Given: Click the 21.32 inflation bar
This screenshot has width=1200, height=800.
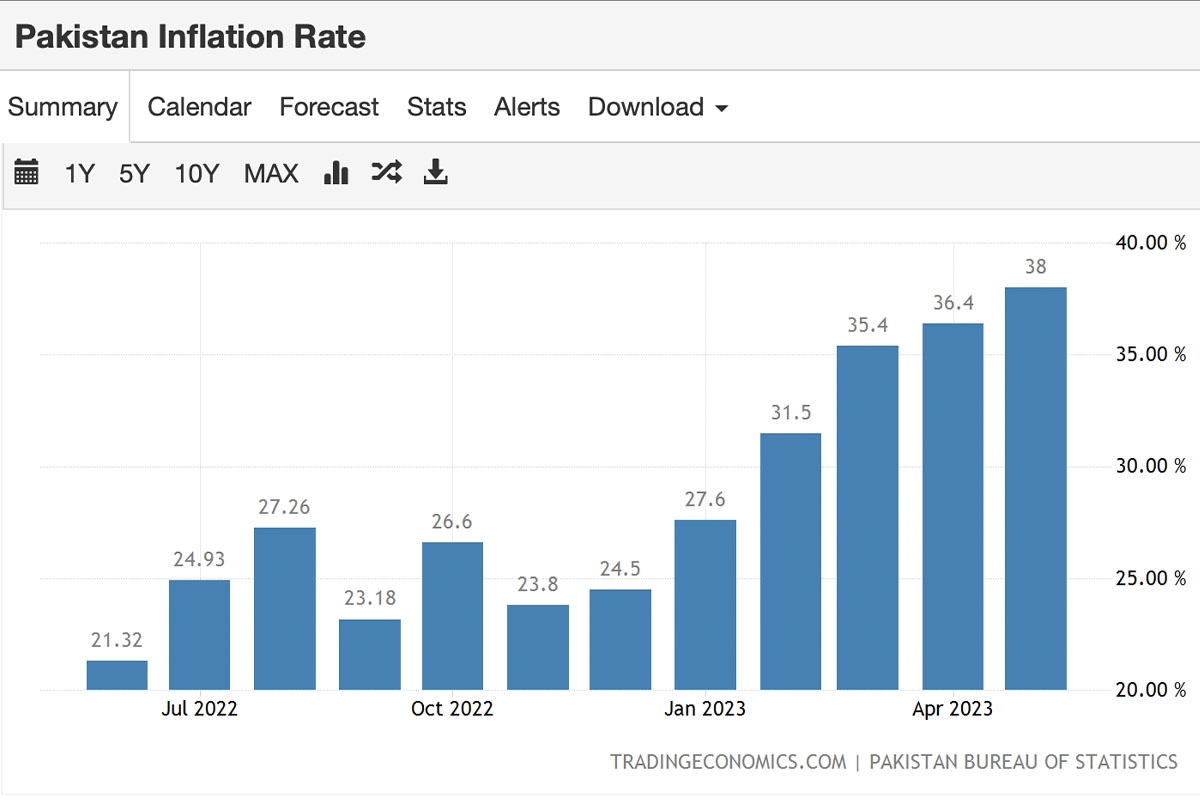Looking at the screenshot, I should tap(117, 676).
